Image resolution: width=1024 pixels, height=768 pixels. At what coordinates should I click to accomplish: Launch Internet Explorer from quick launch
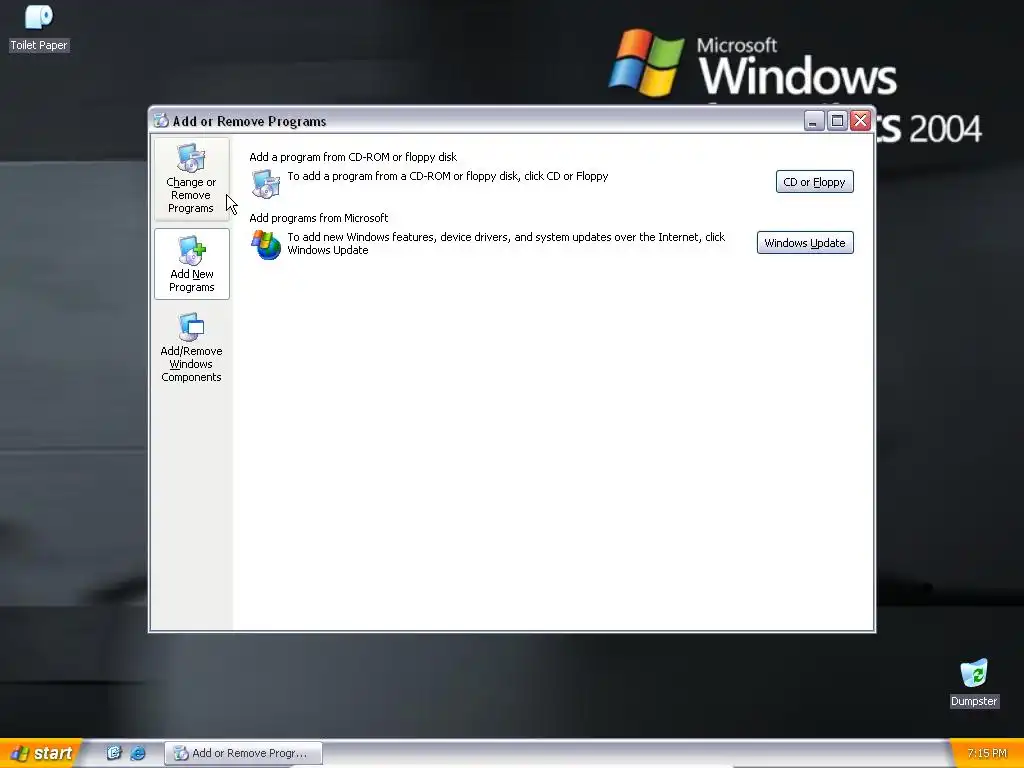(138, 753)
